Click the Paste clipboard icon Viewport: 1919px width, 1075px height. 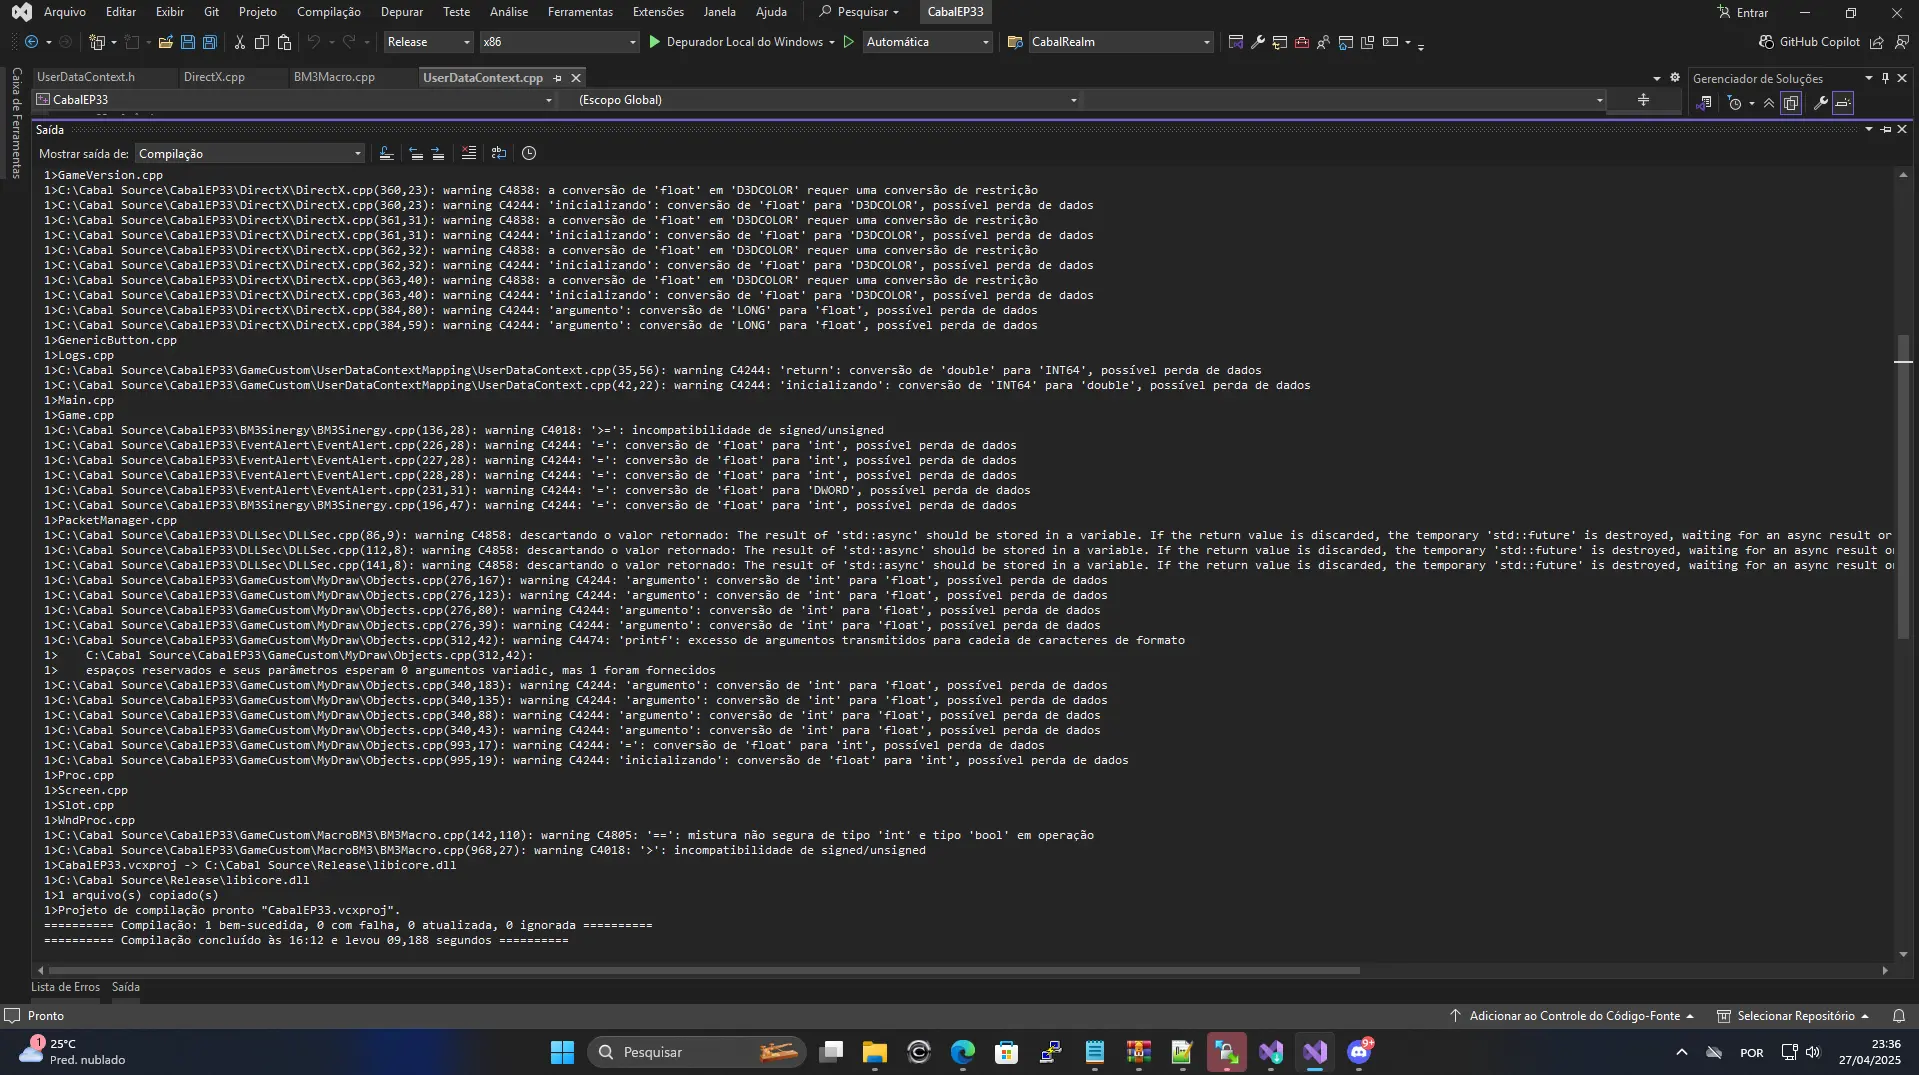click(285, 42)
